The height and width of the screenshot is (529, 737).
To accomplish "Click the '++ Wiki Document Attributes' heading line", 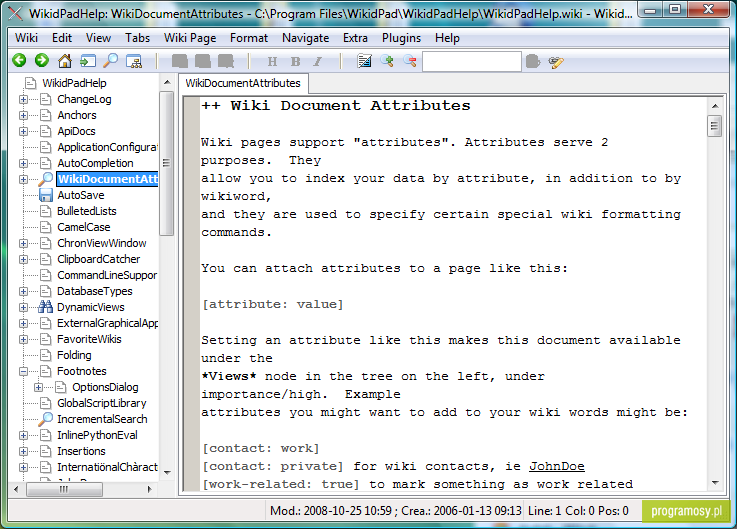I will 336,106.
